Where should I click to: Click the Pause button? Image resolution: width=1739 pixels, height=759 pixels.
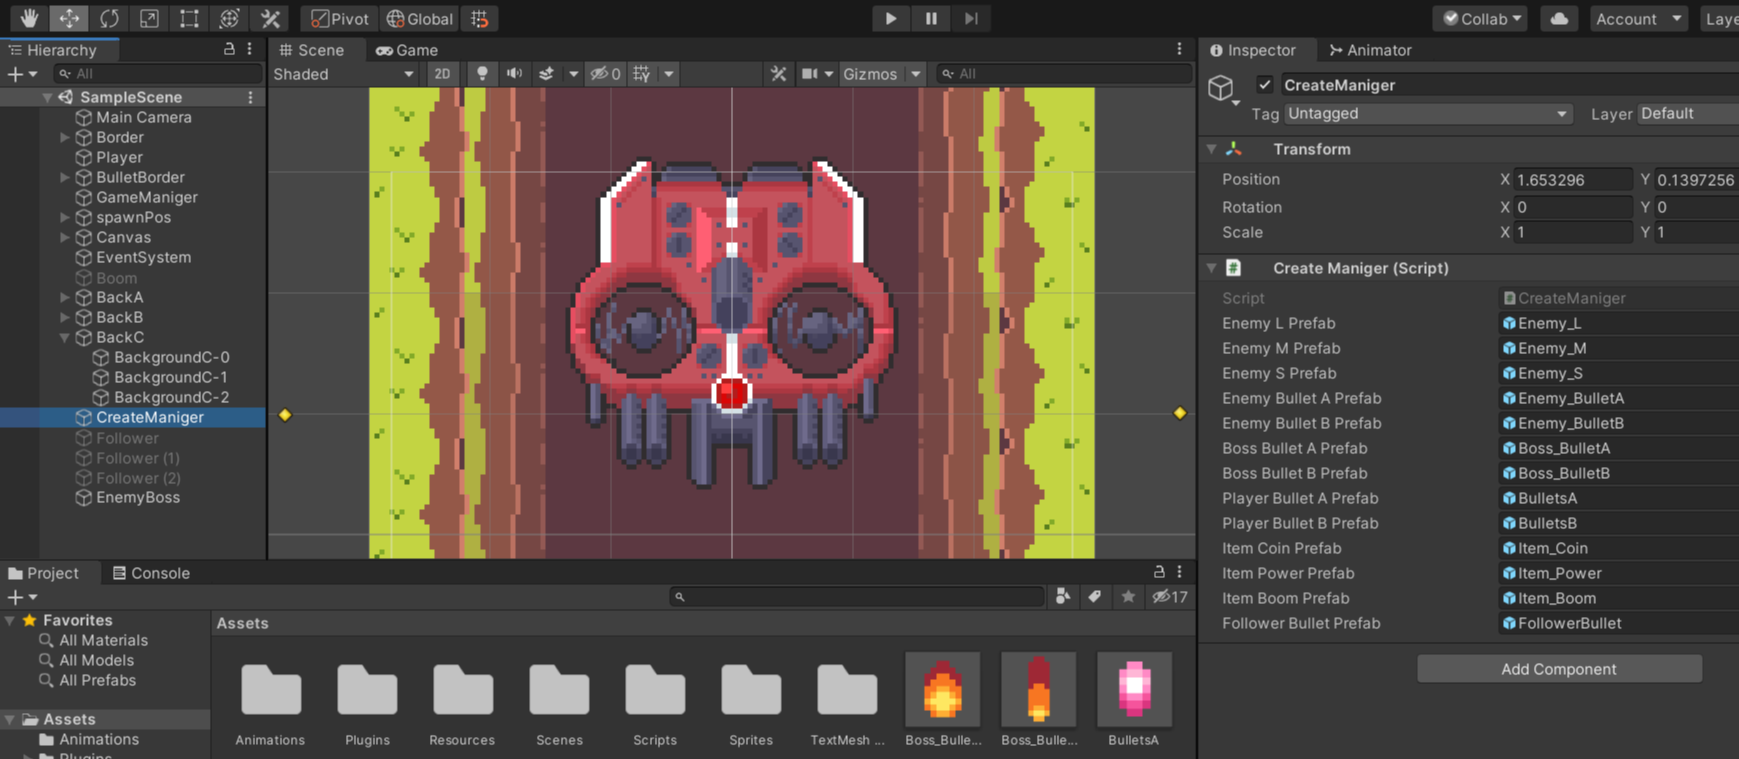(931, 18)
